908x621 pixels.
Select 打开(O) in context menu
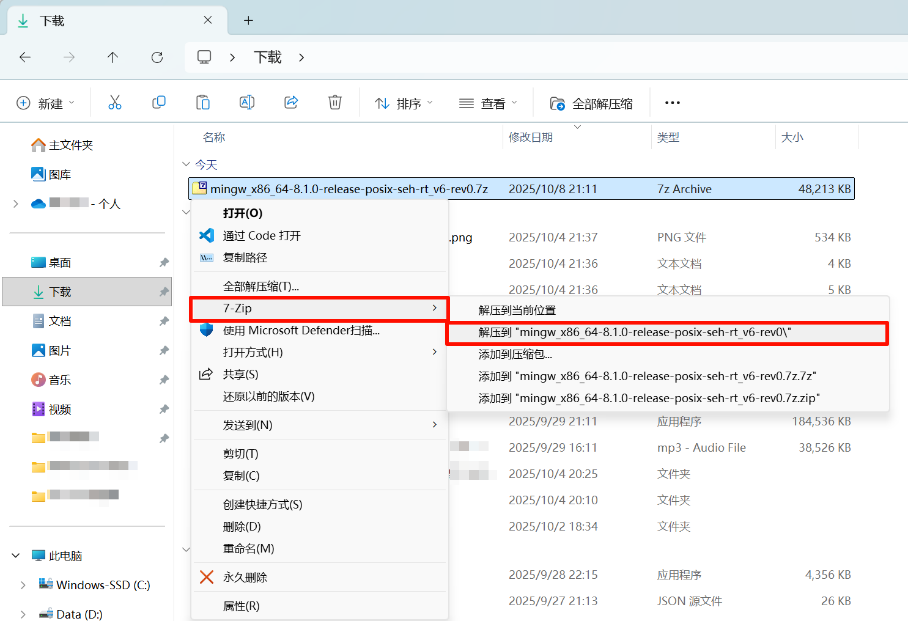coord(320,213)
